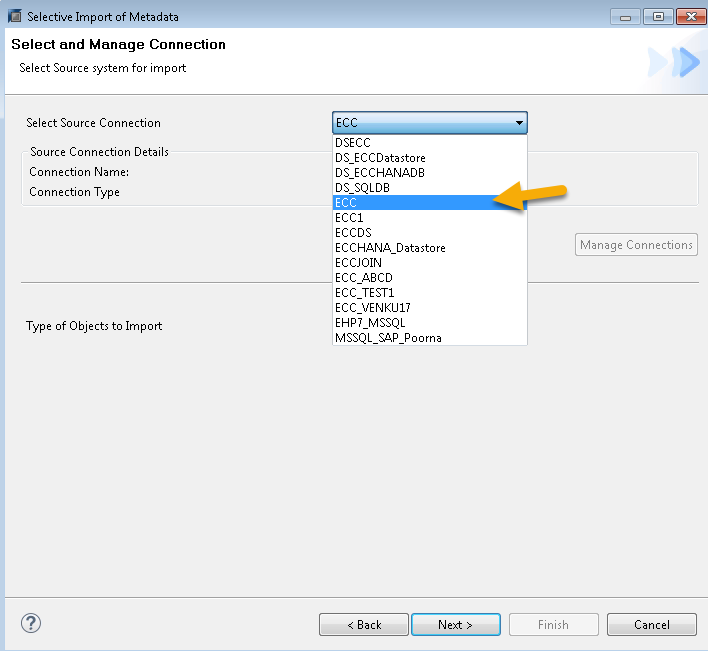
Task: Minimize the Selective Import of Metadata window
Action: tap(625, 17)
